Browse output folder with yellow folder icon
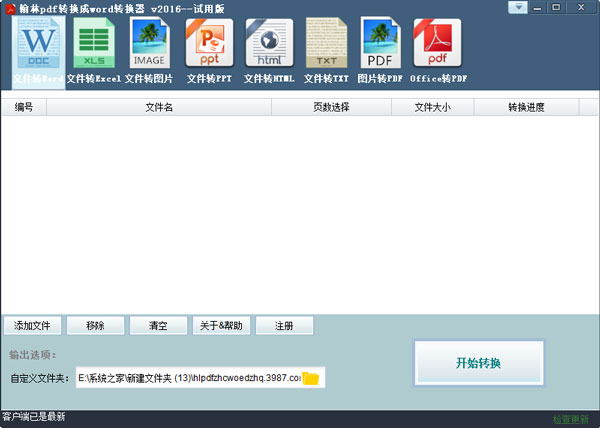 pos(311,378)
